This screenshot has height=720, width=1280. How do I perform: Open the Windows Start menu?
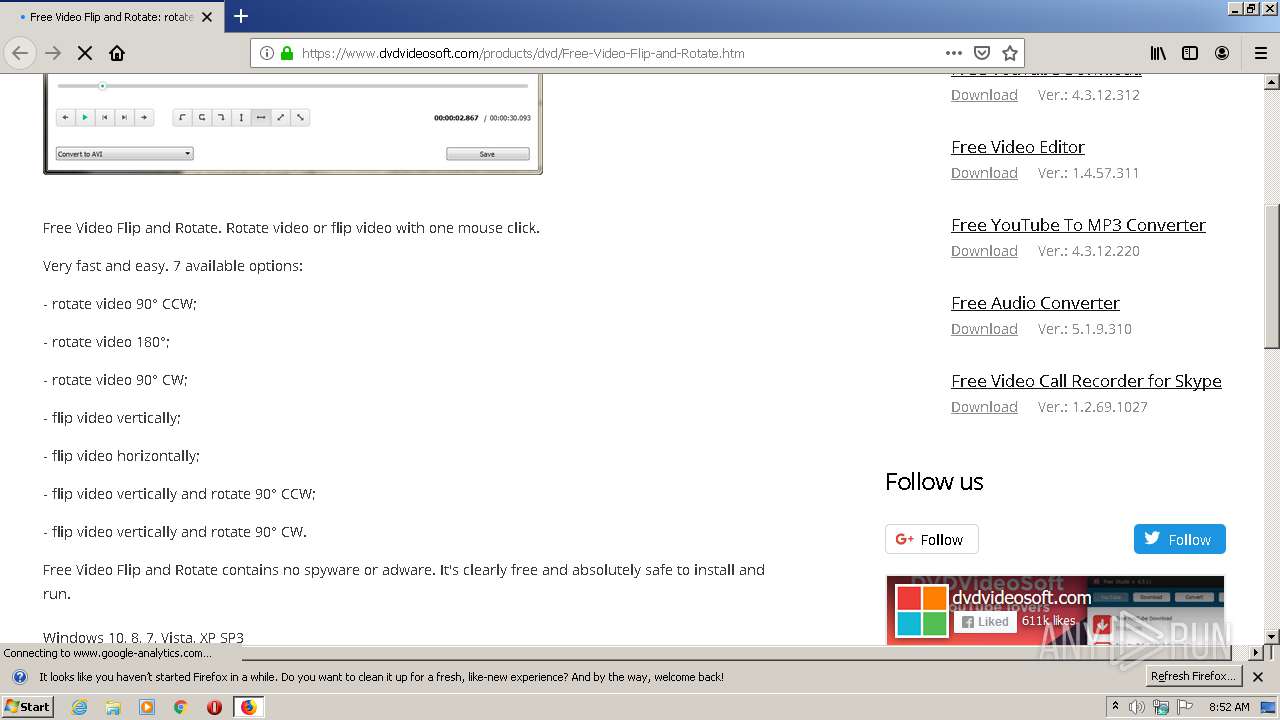(27, 706)
